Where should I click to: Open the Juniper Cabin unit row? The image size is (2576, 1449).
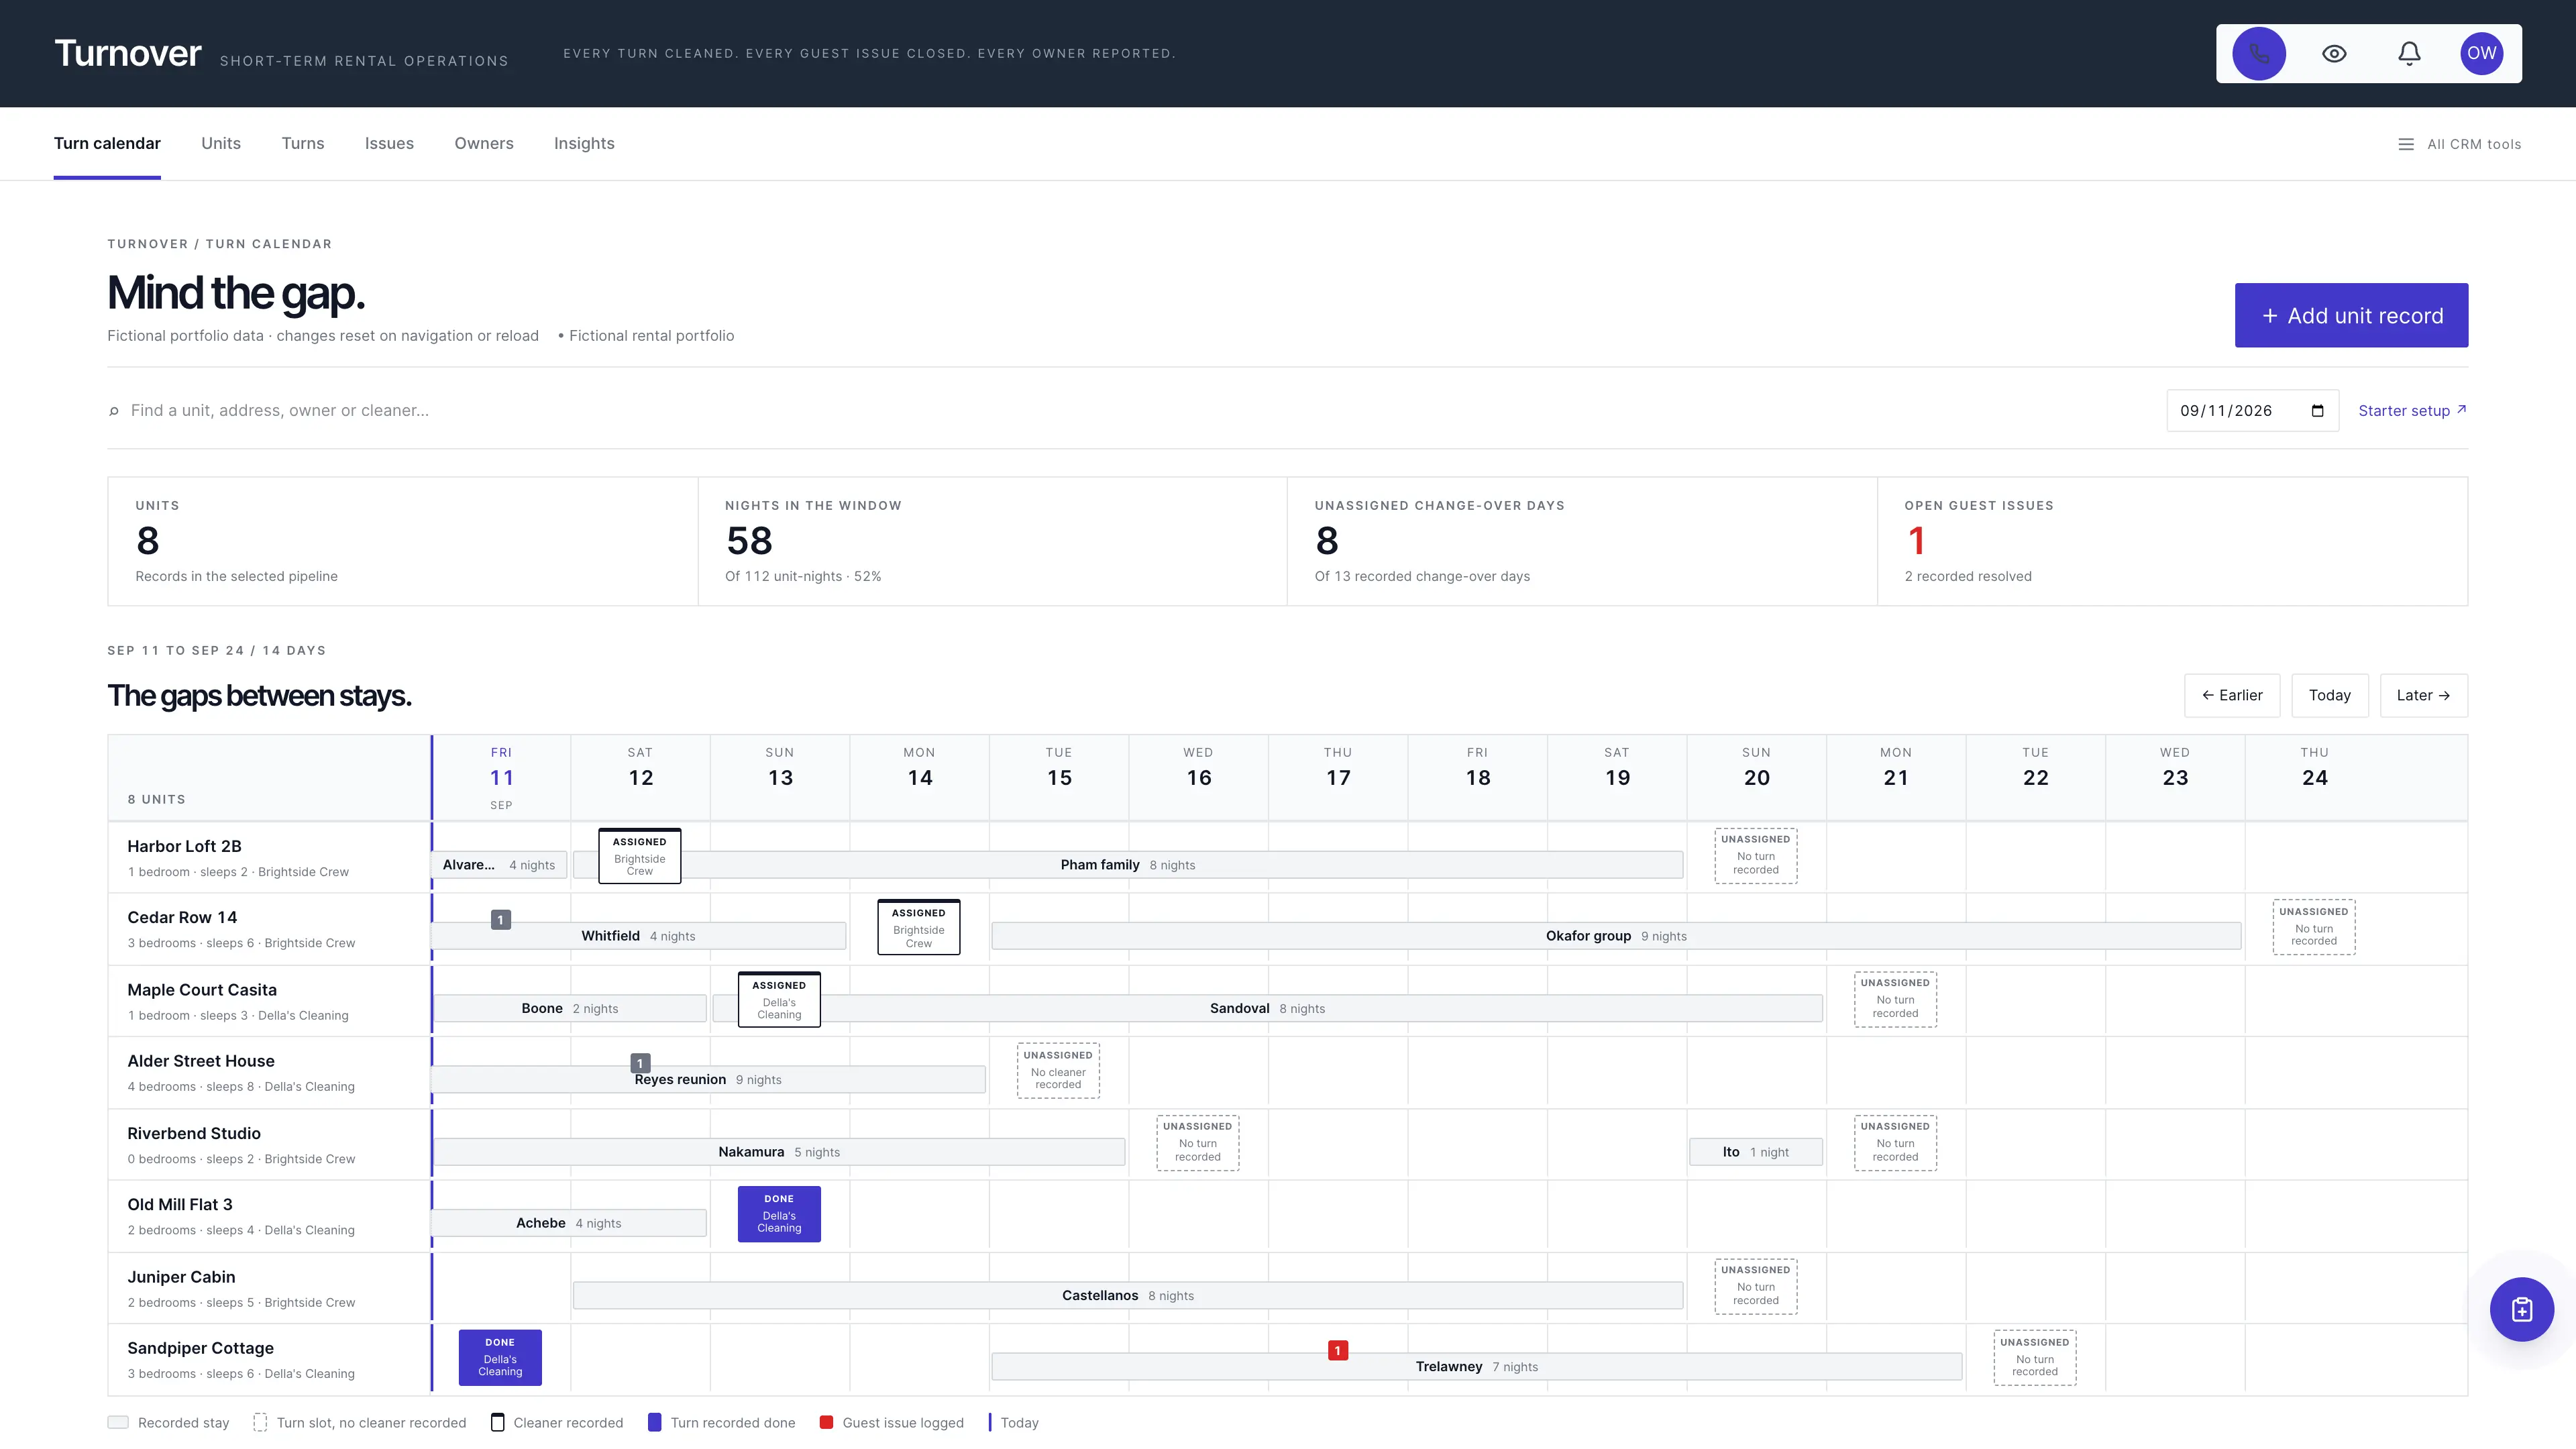269,1288
